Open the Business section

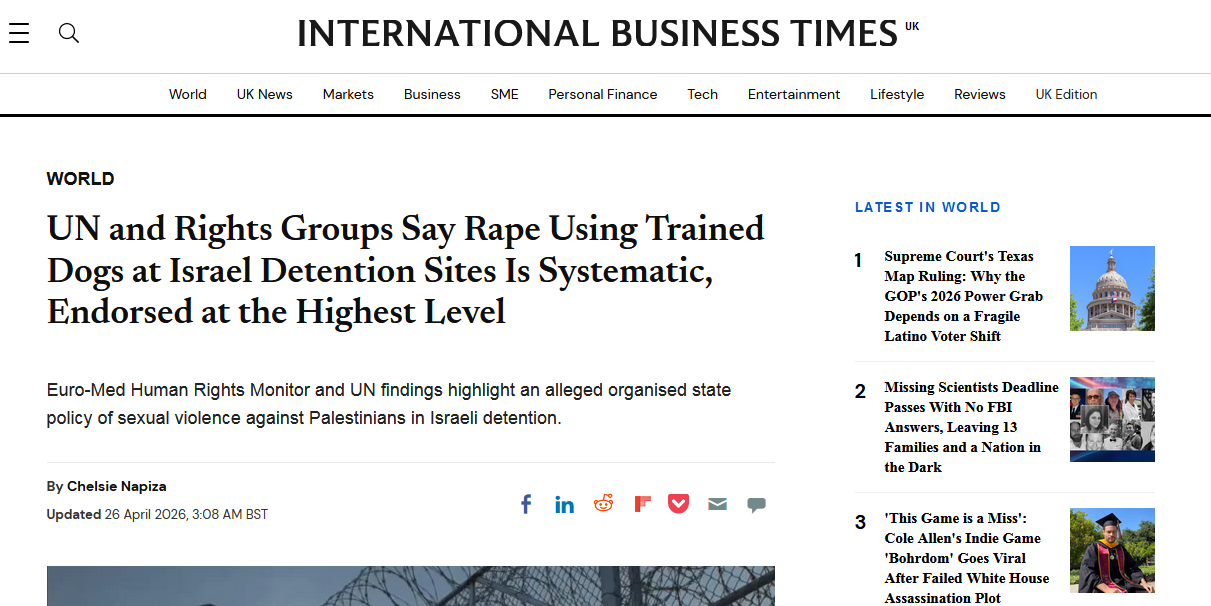point(432,94)
